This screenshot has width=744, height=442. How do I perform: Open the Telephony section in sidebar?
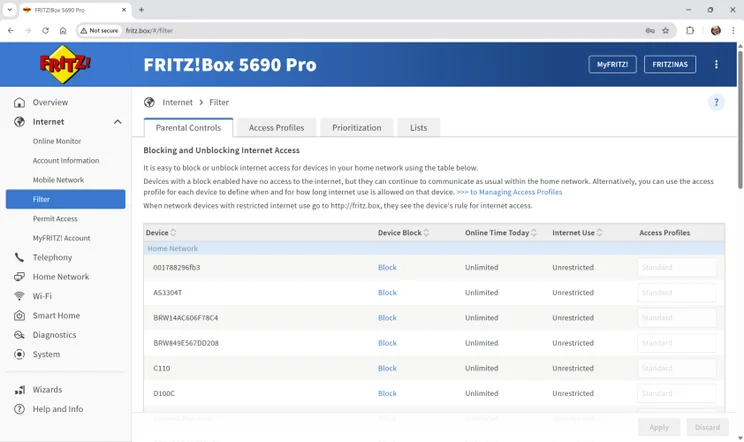coord(52,257)
